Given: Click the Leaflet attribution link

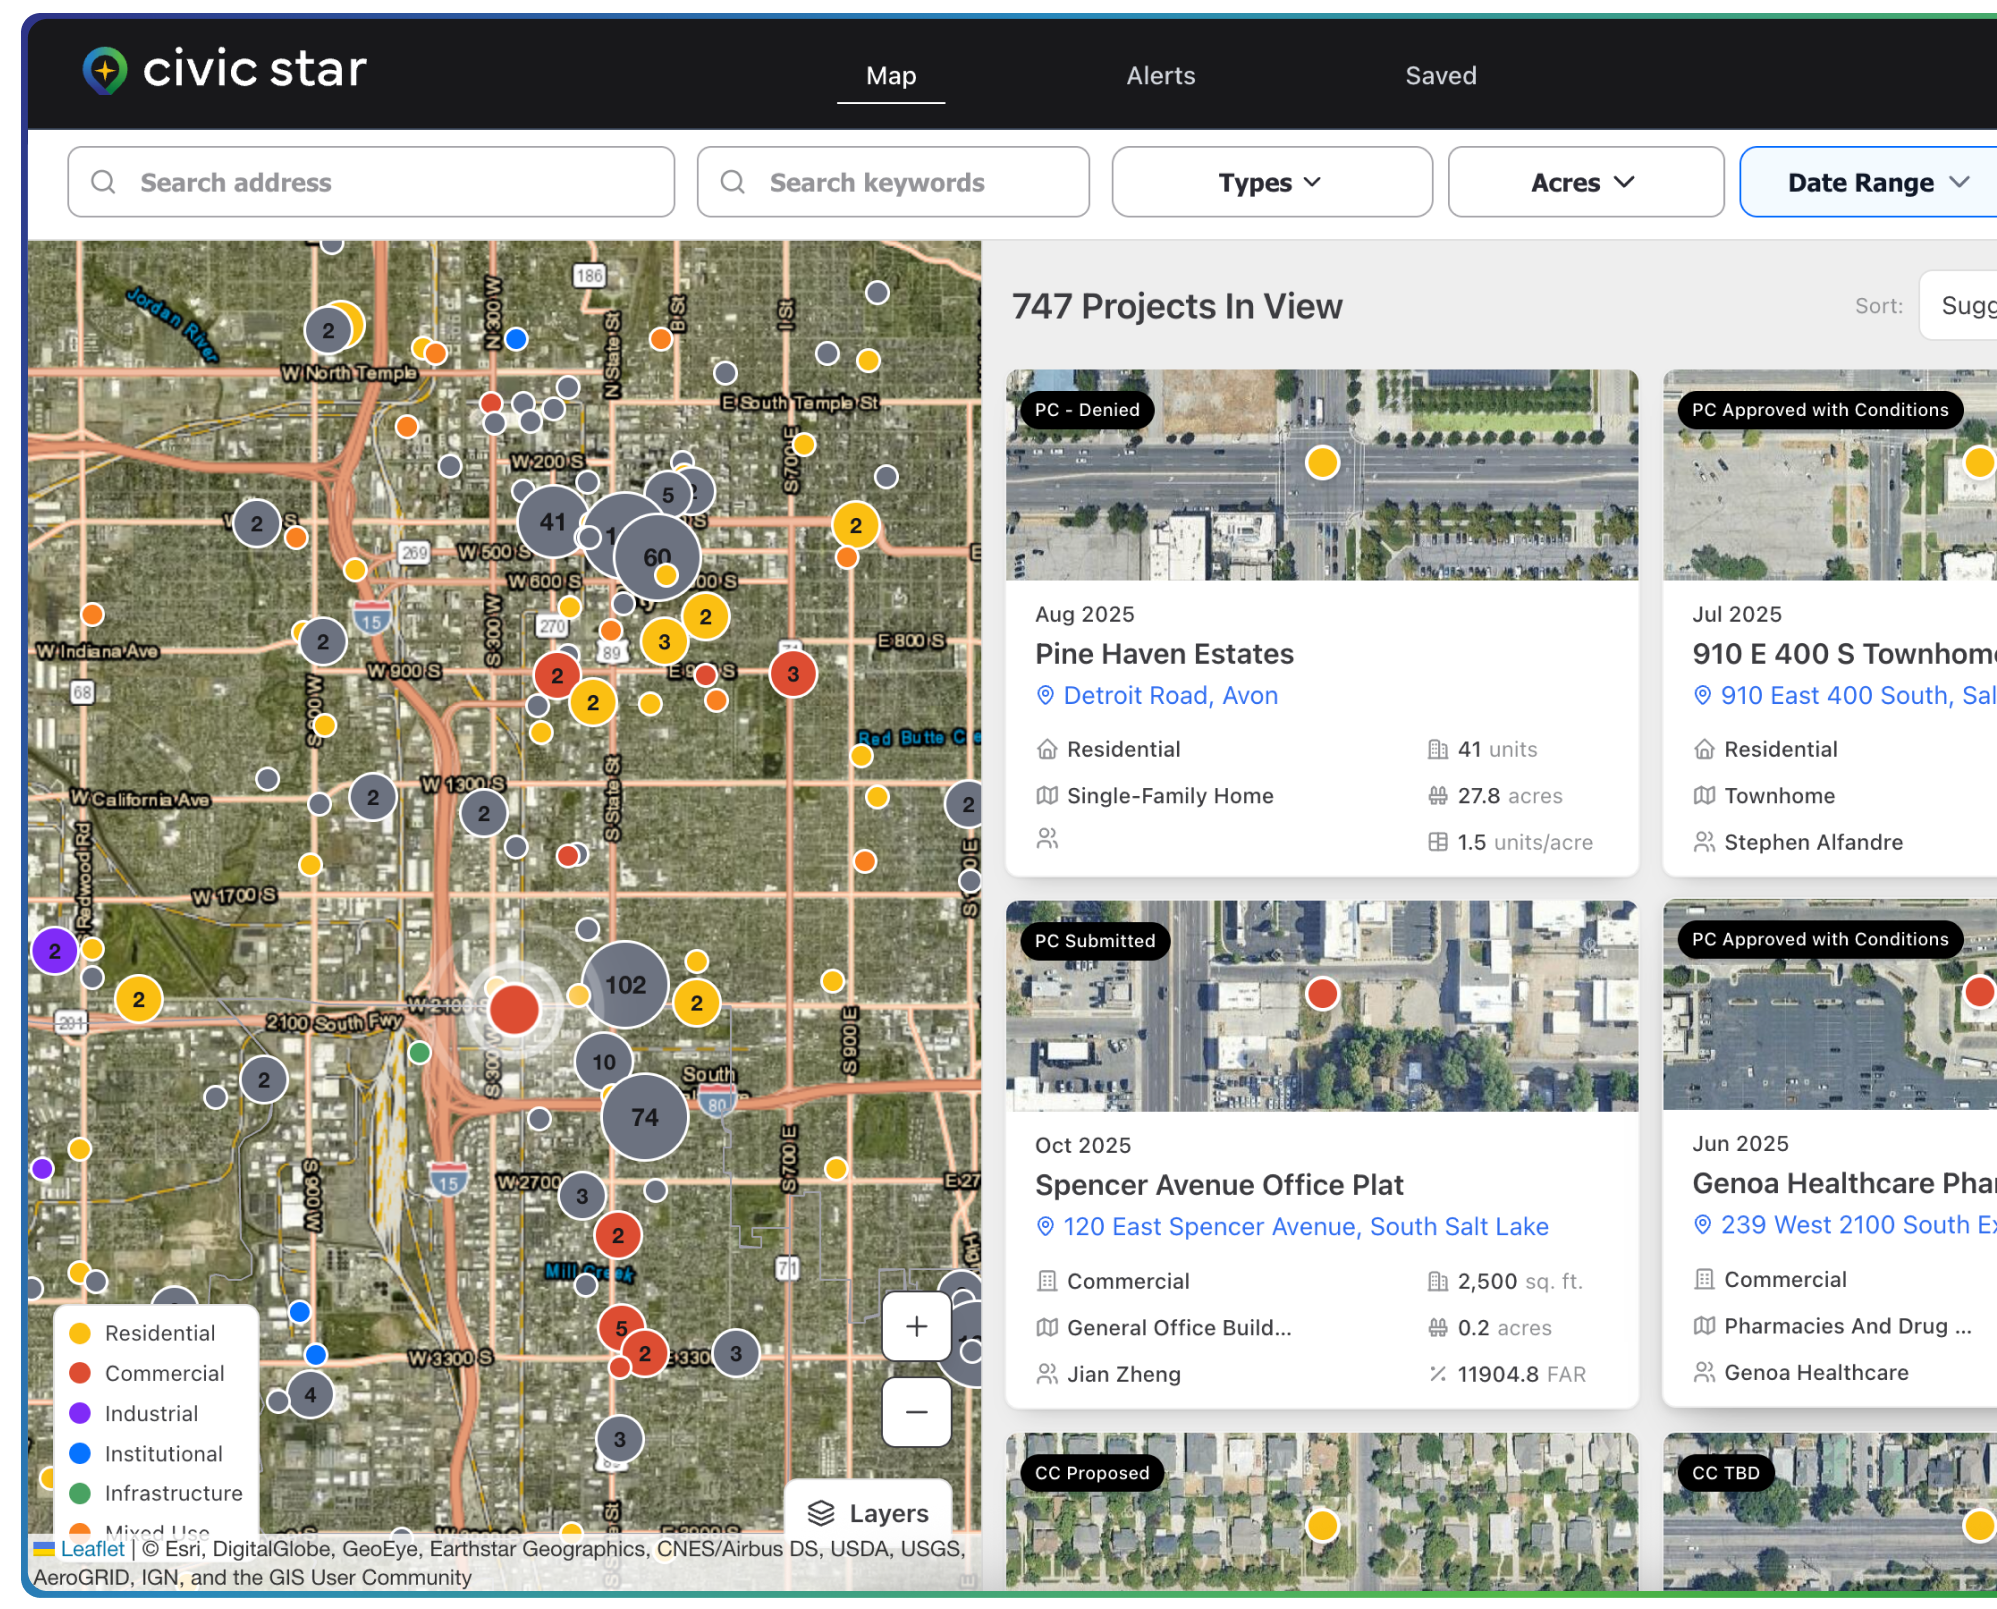Looking at the screenshot, I should tap(92, 1549).
